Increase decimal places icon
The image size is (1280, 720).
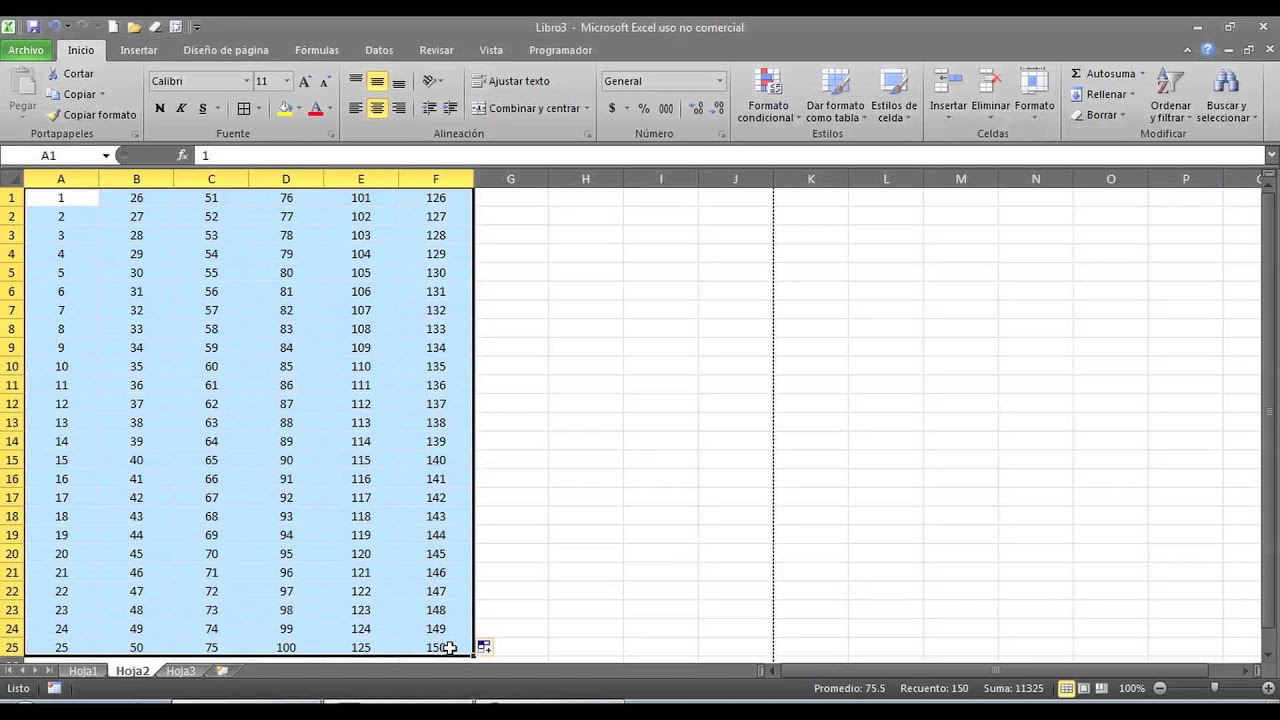(x=696, y=108)
